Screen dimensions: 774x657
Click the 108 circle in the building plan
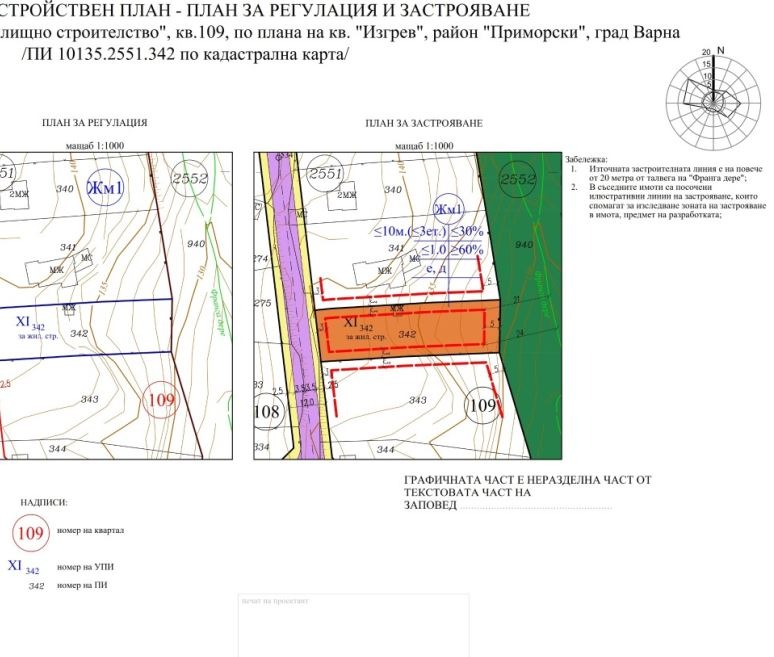click(x=267, y=411)
